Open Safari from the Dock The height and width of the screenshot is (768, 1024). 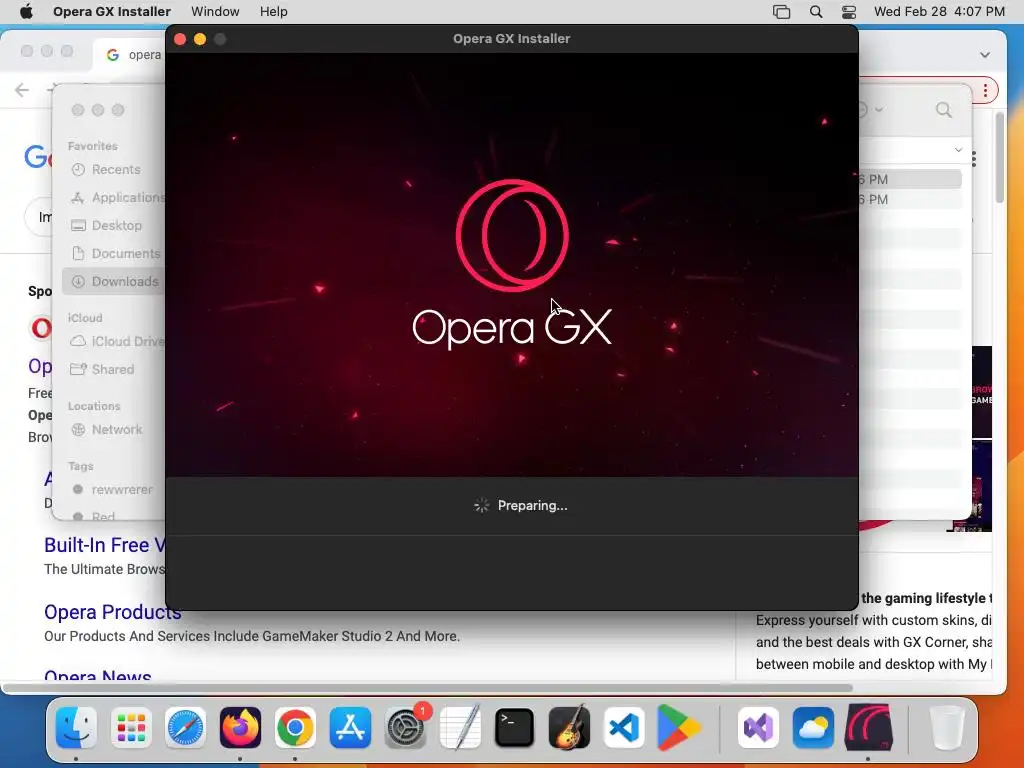click(x=185, y=728)
